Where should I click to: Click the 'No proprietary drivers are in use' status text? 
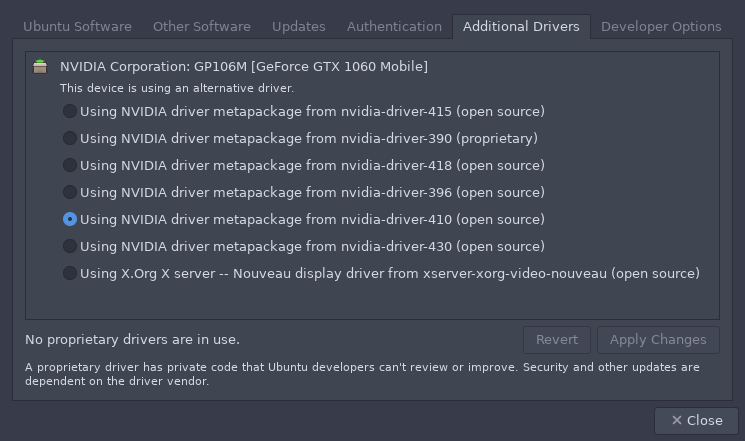tap(133, 340)
